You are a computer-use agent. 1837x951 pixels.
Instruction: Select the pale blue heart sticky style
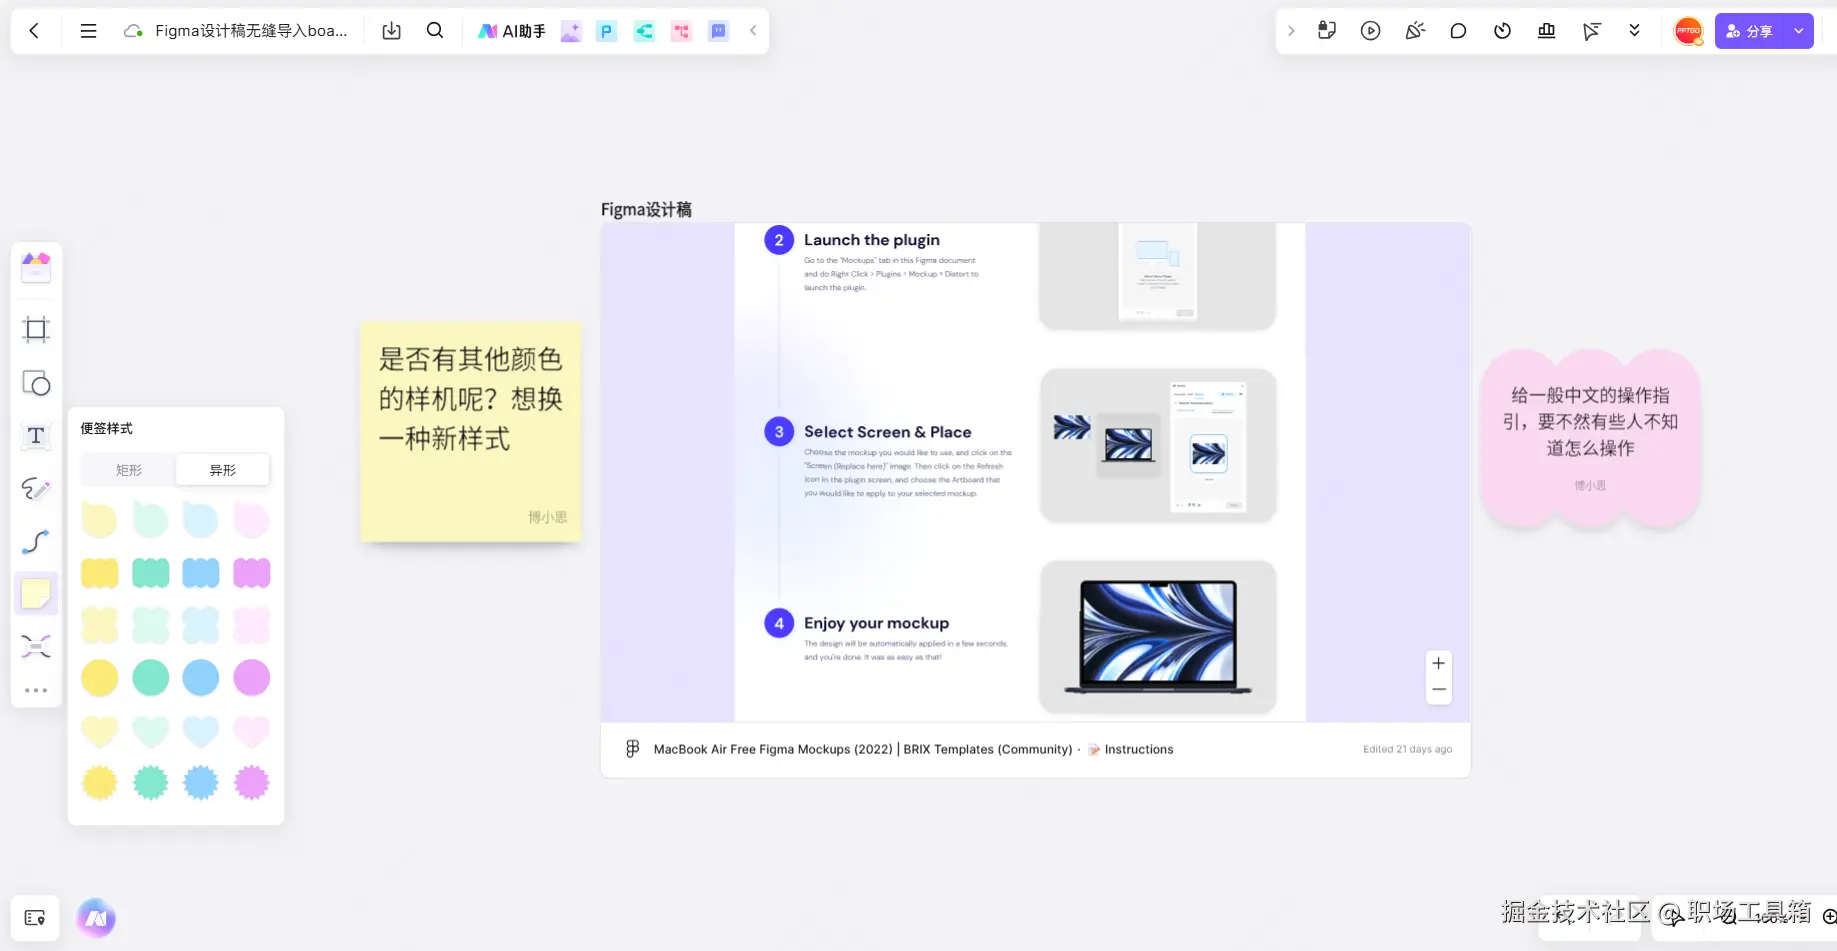coord(201,732)
